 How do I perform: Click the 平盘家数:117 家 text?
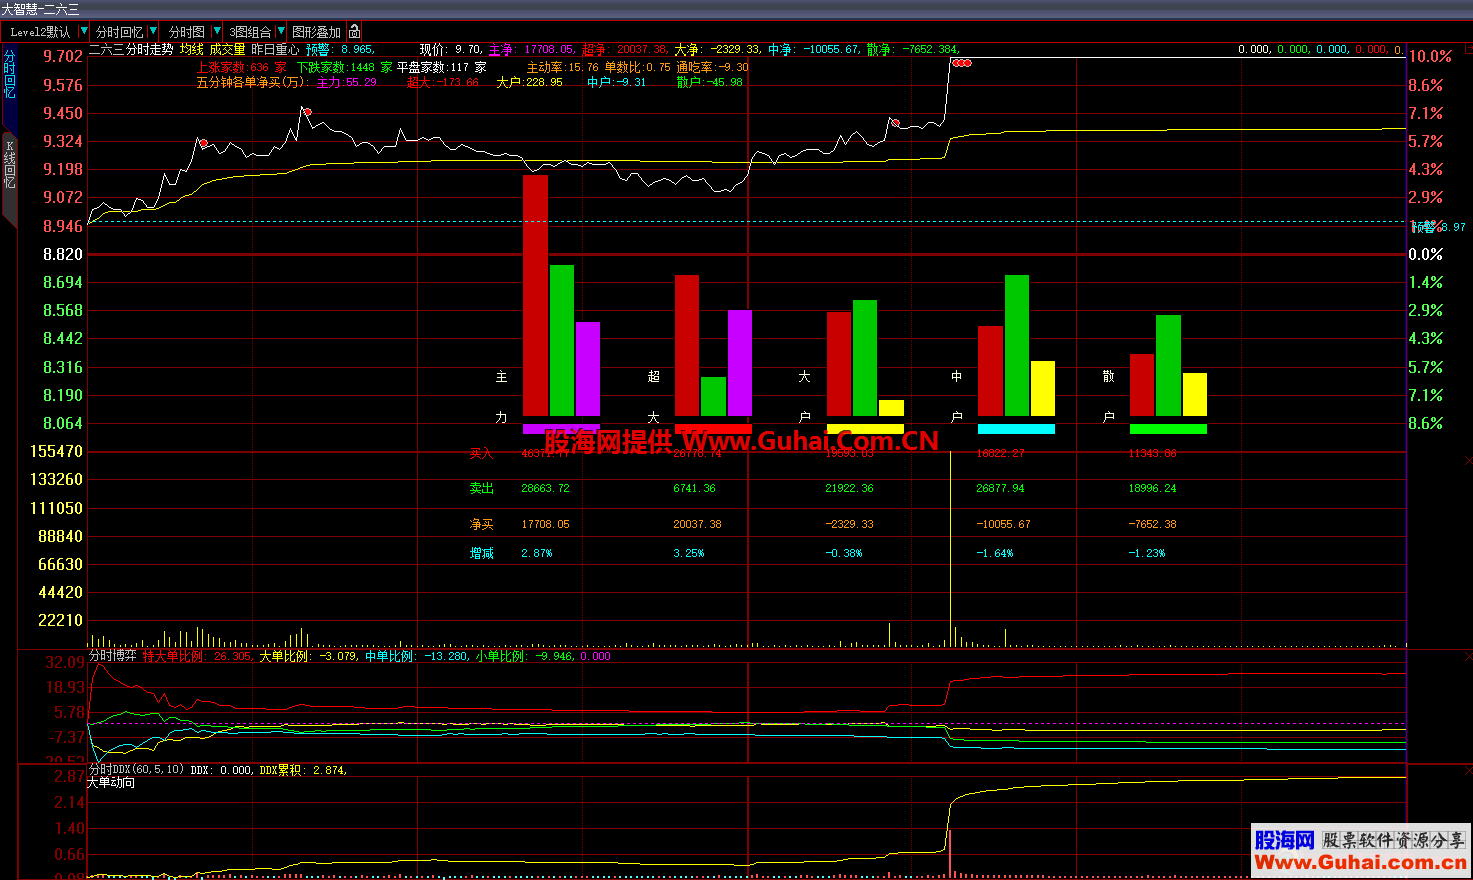tap(442, 68)
